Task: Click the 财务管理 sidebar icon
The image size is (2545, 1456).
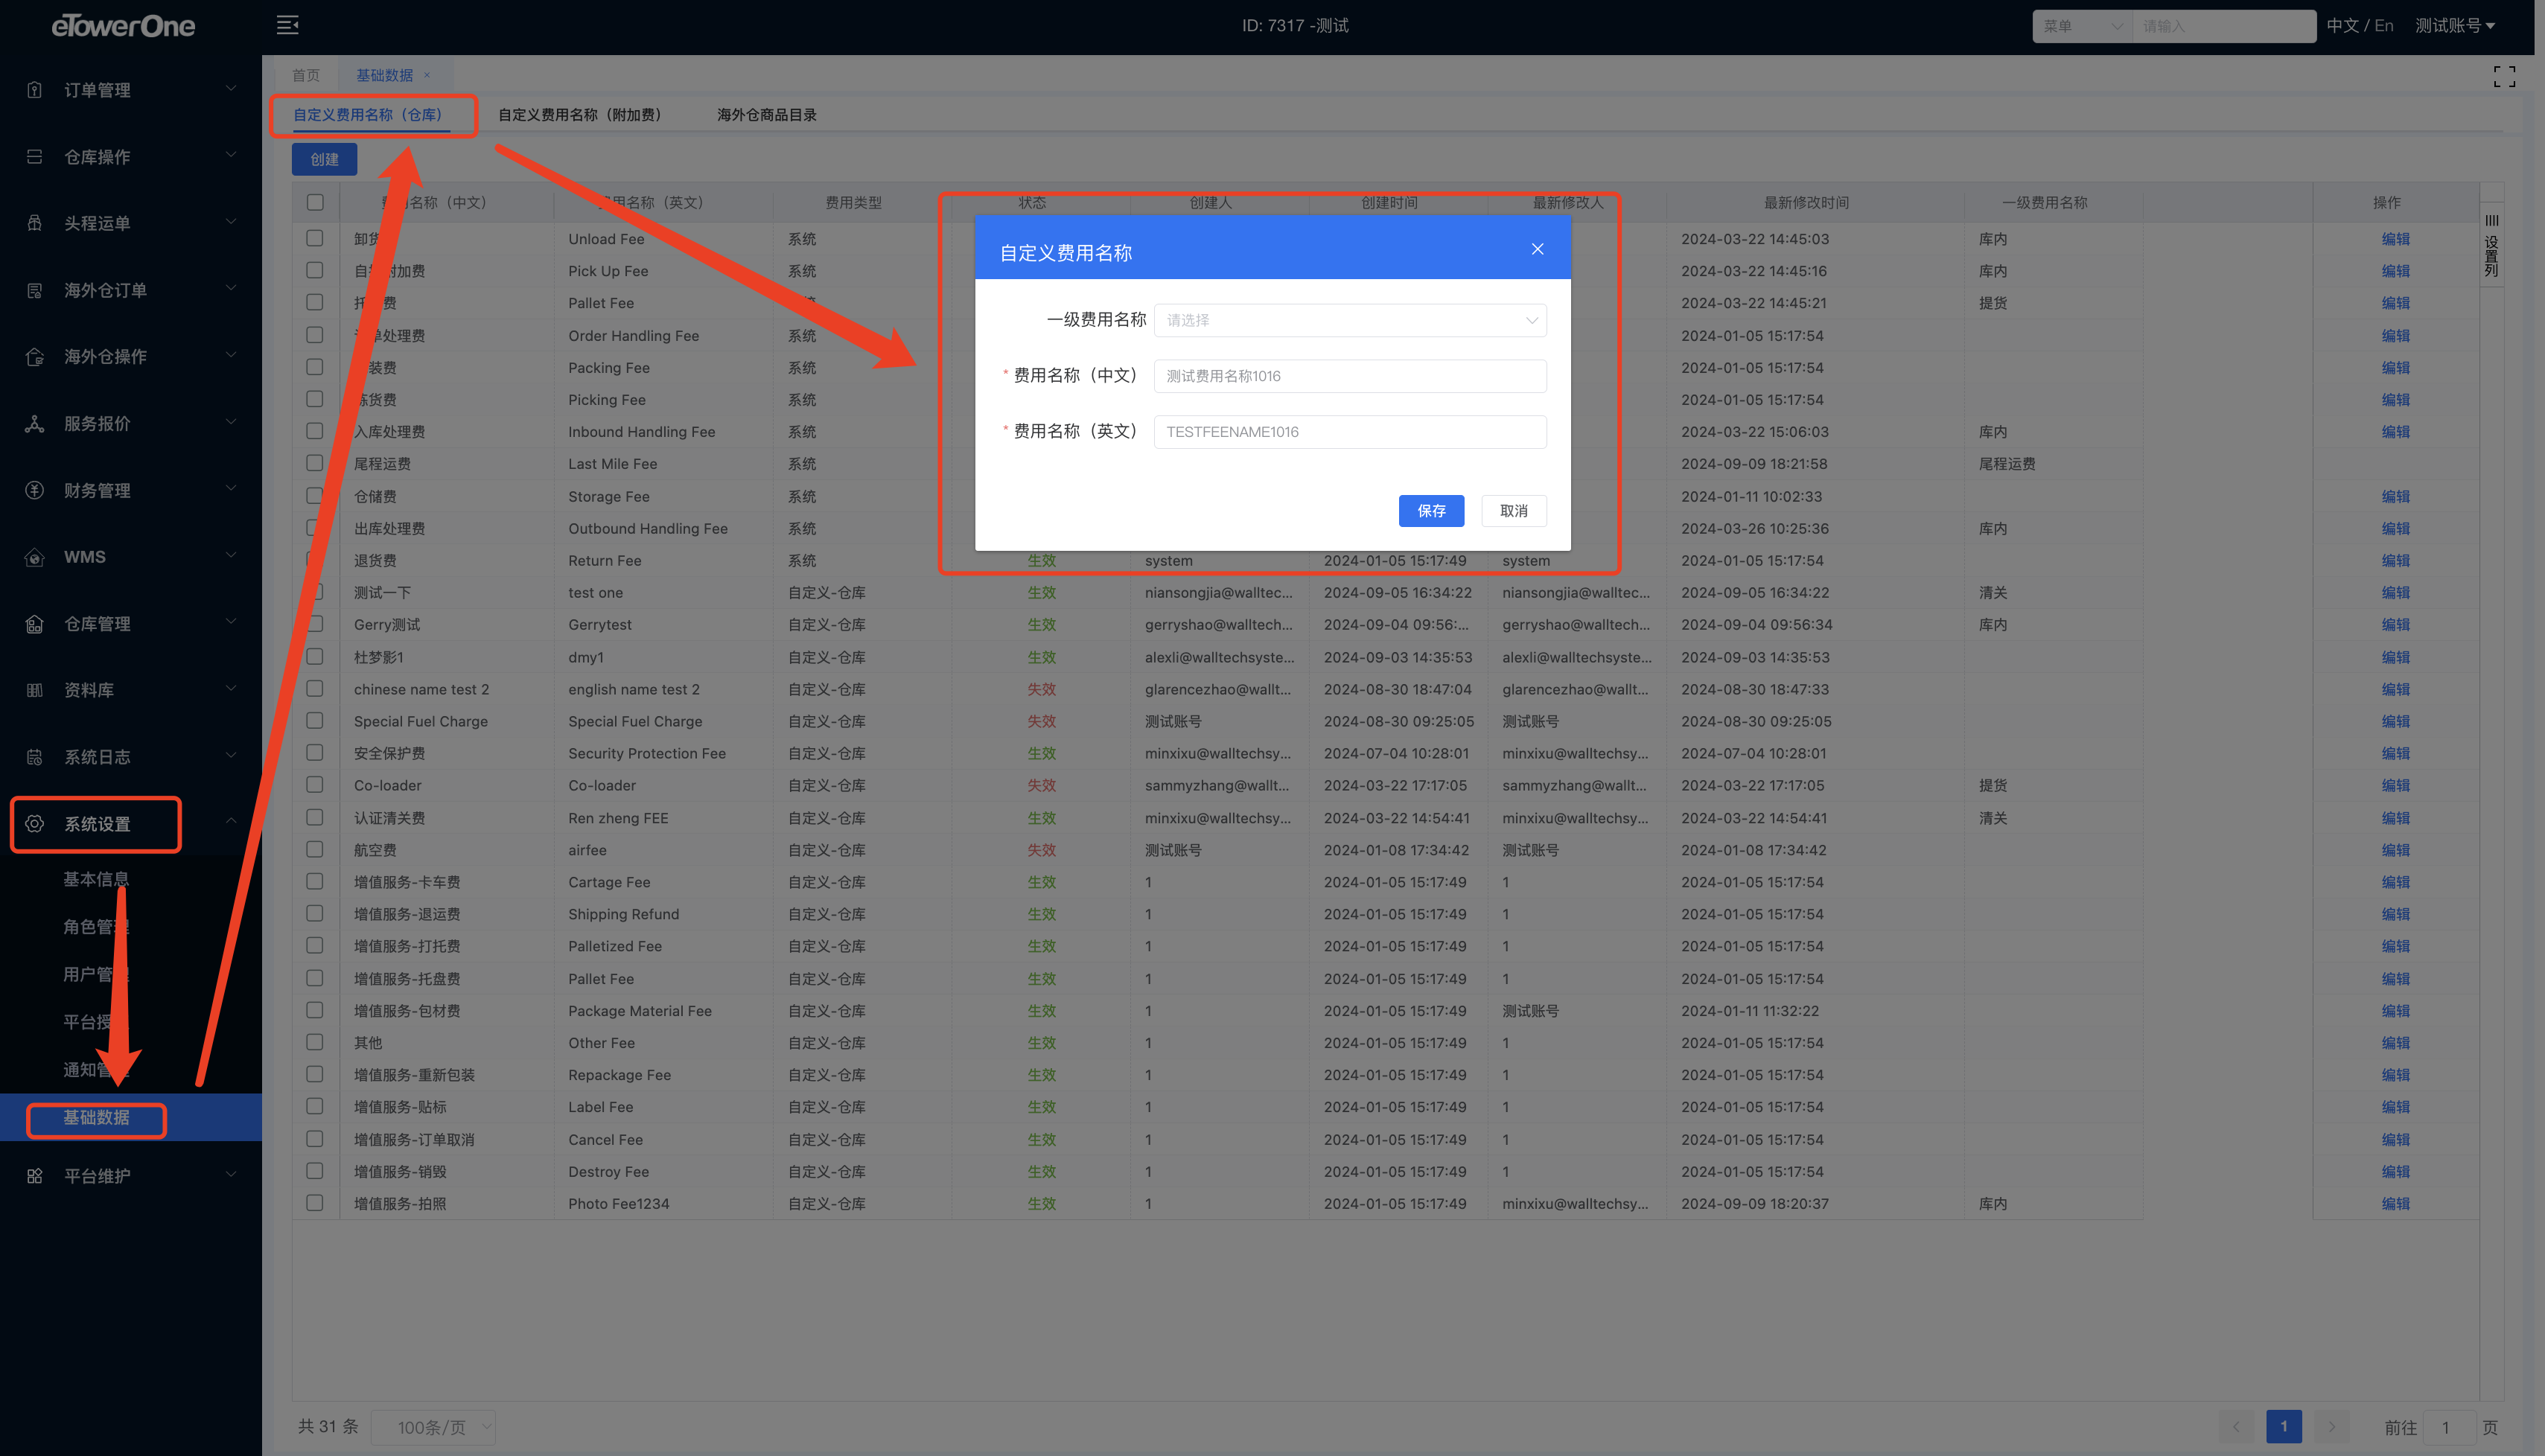Action: coord(35,490)
